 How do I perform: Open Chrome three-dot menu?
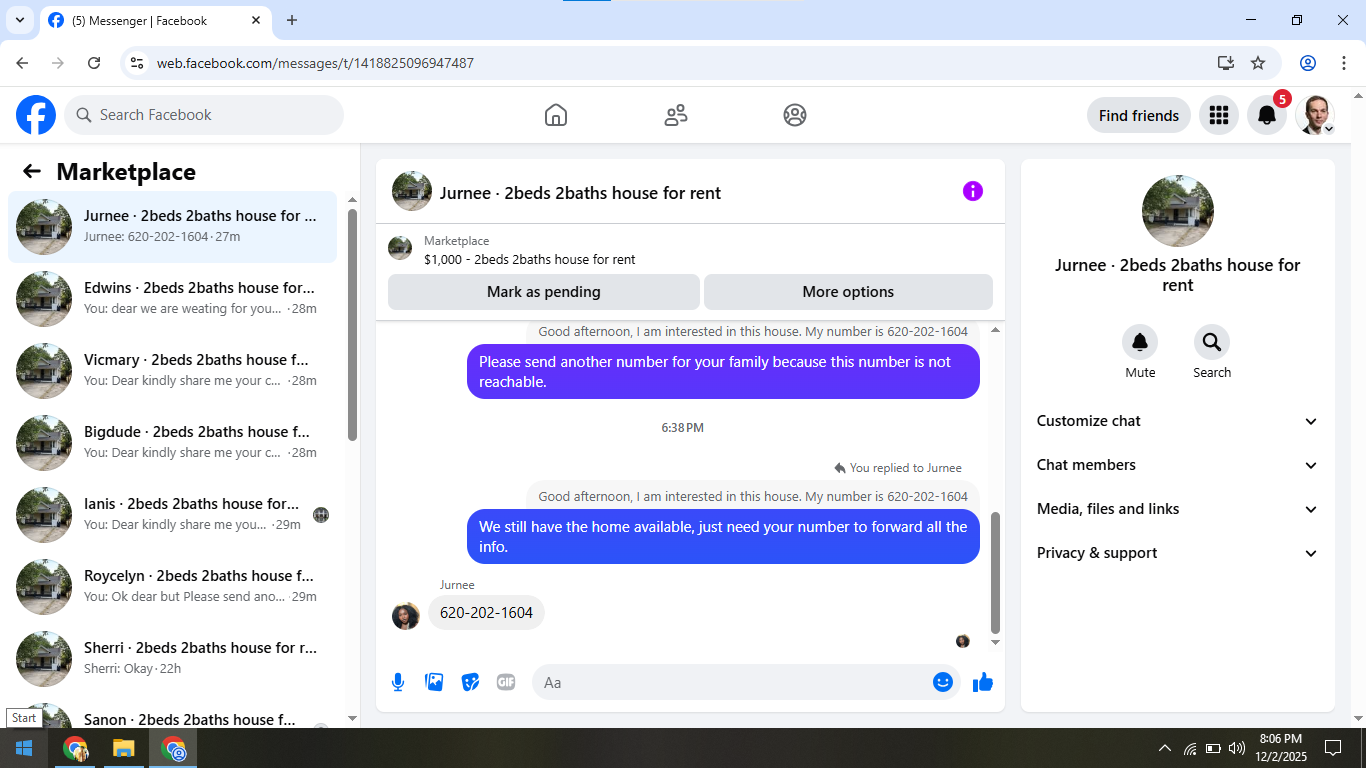1344,63
